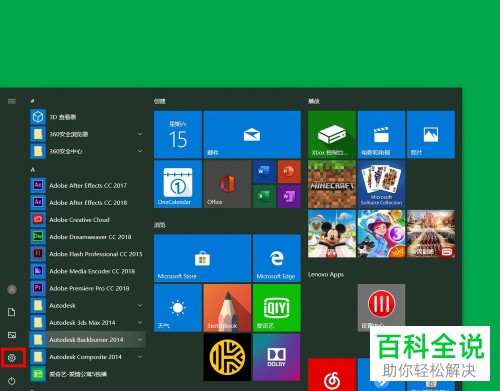Open the Dolby tile
500x391 pixels.
277,357
